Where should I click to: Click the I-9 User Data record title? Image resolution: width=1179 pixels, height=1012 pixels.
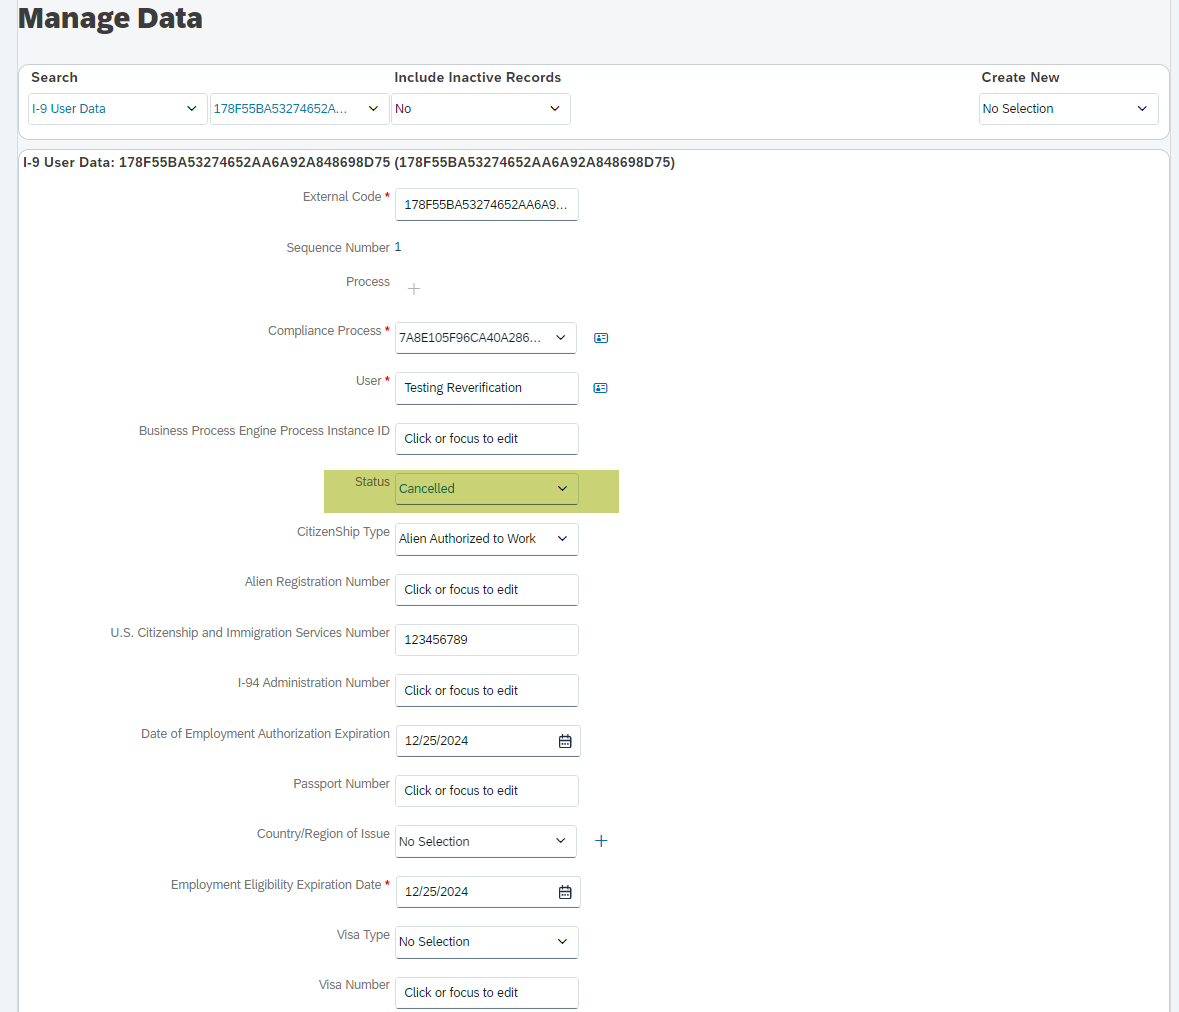coord(349,162)
